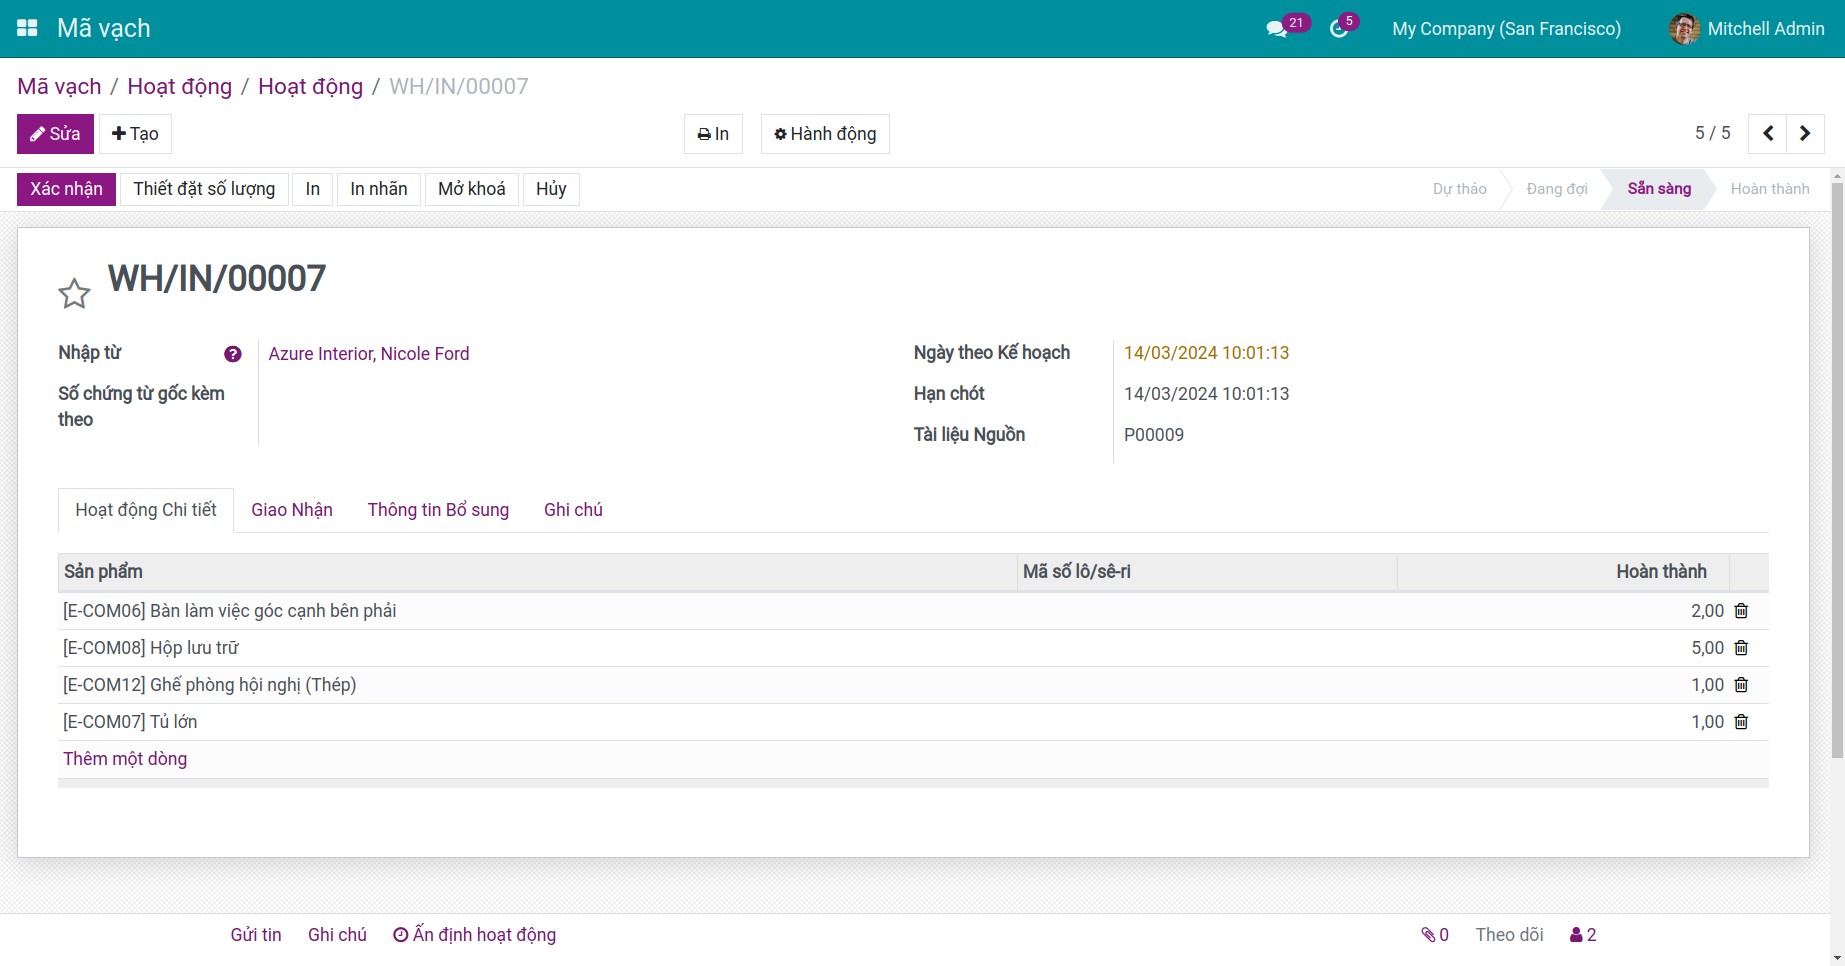Screen dimensions: 1845x966
Task: Open the In print dropdown in control panel
Action: (x=713, y=134)
